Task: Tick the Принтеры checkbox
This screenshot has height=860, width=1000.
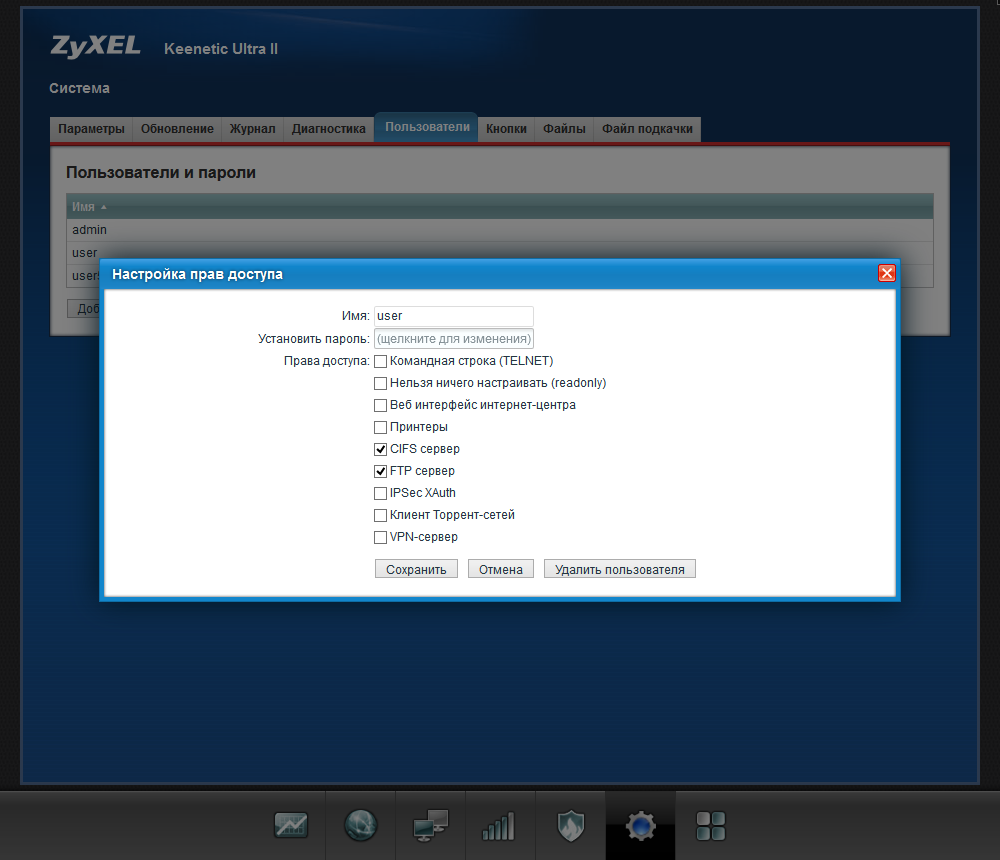Action: (380, 427)
